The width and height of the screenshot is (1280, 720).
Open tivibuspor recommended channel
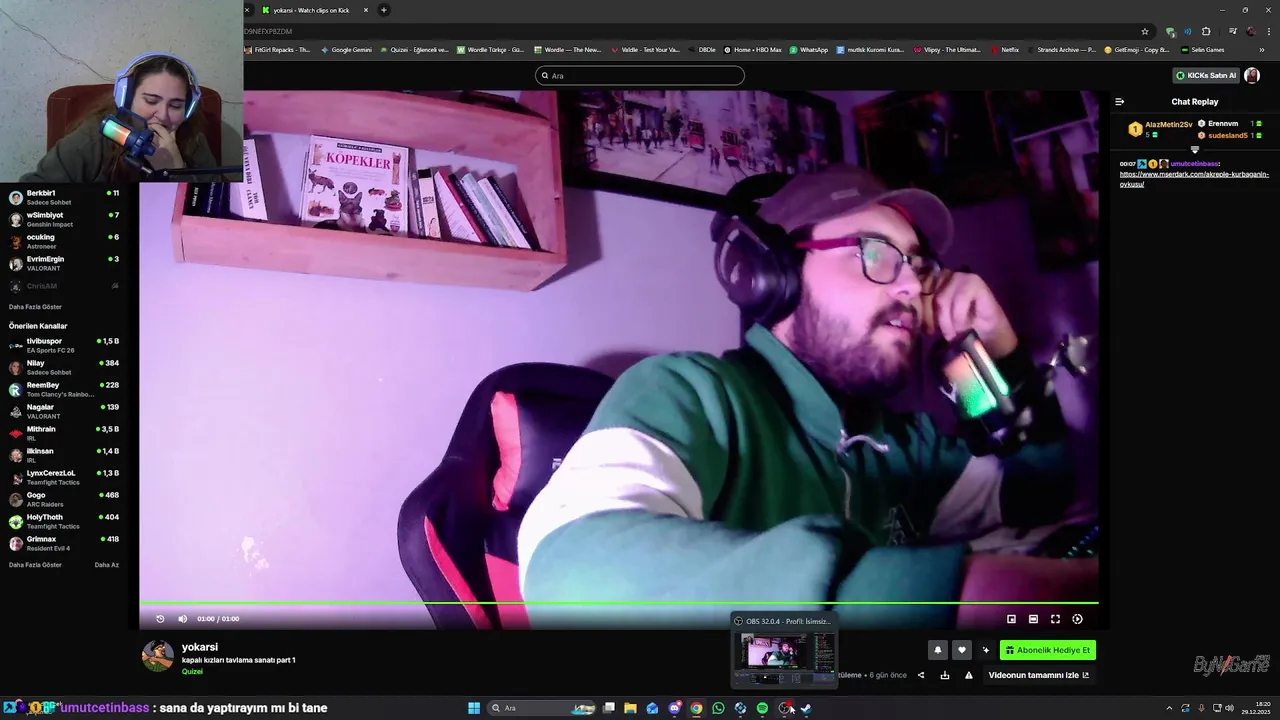(x=64, y=345)
